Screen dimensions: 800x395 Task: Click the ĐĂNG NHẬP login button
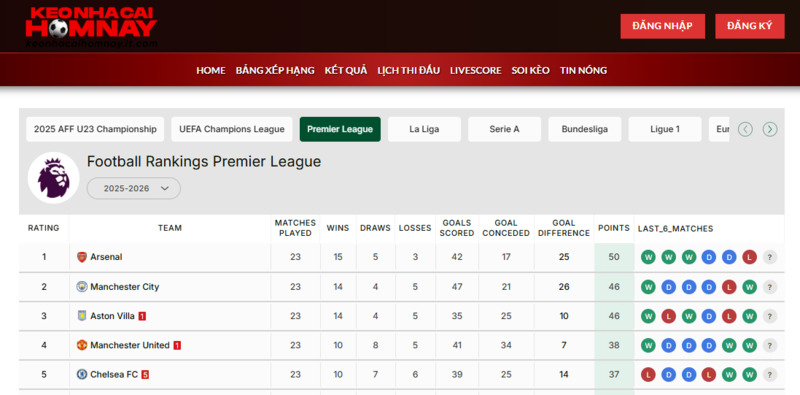coord(663,26)
